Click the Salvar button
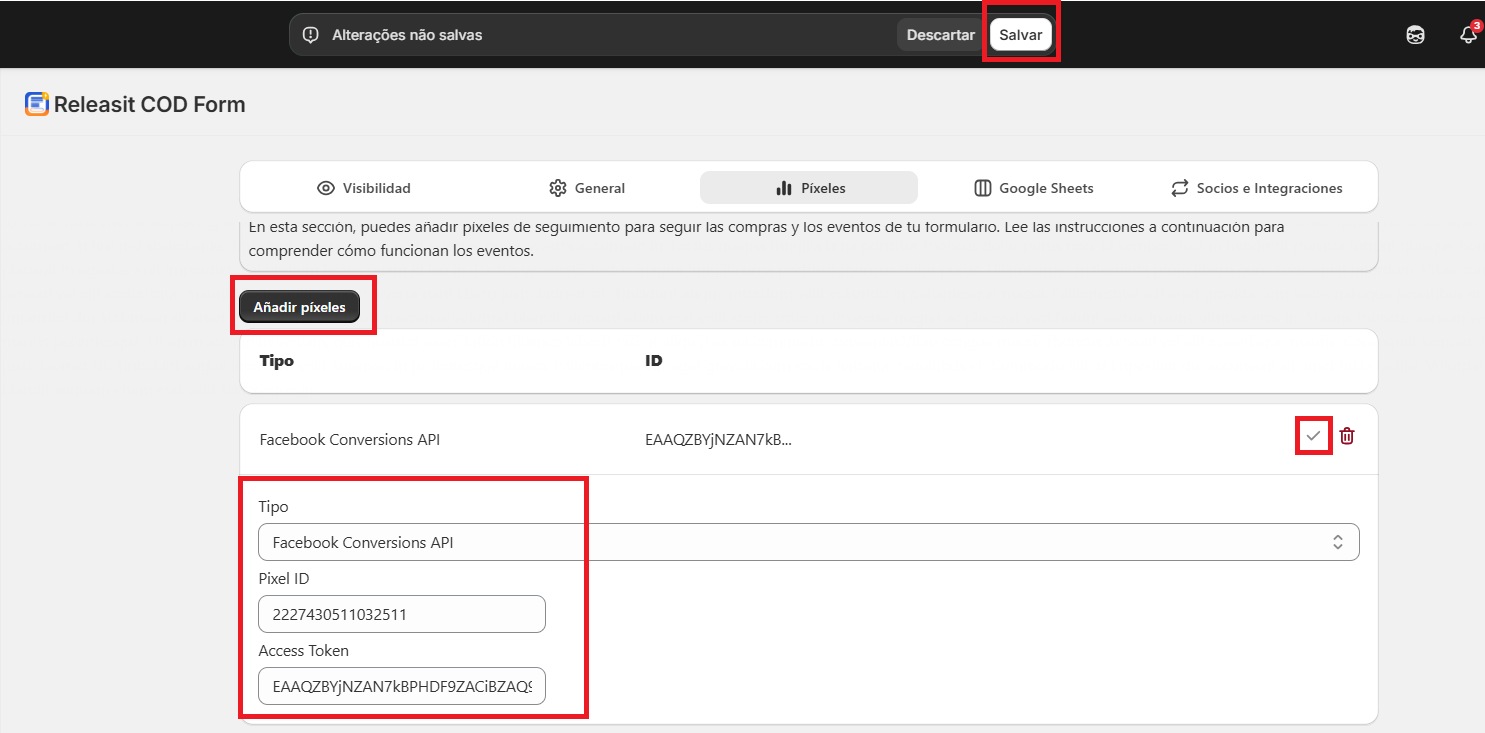1485x733 pixels. click(1021, 35)
